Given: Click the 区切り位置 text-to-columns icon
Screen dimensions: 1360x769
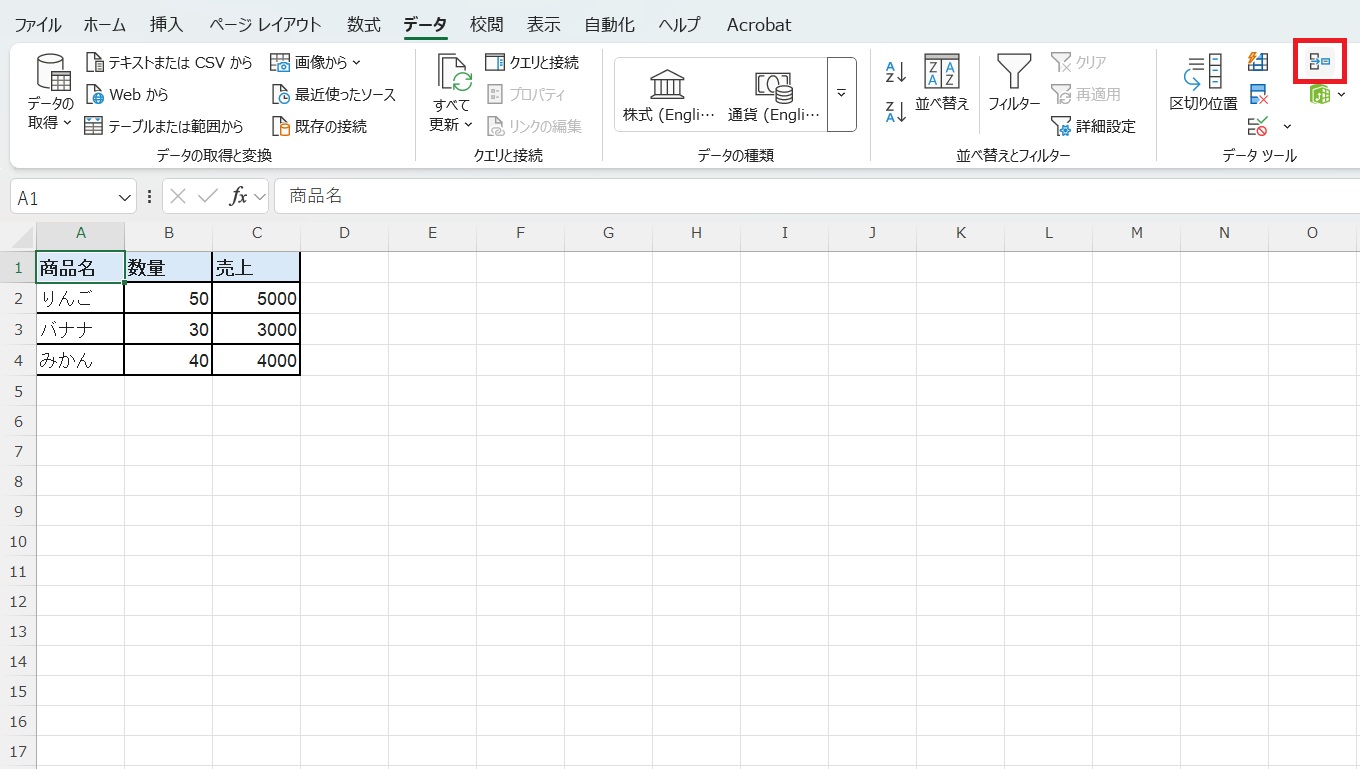Looking at the screenshot, I should [x=1203, y=83].
